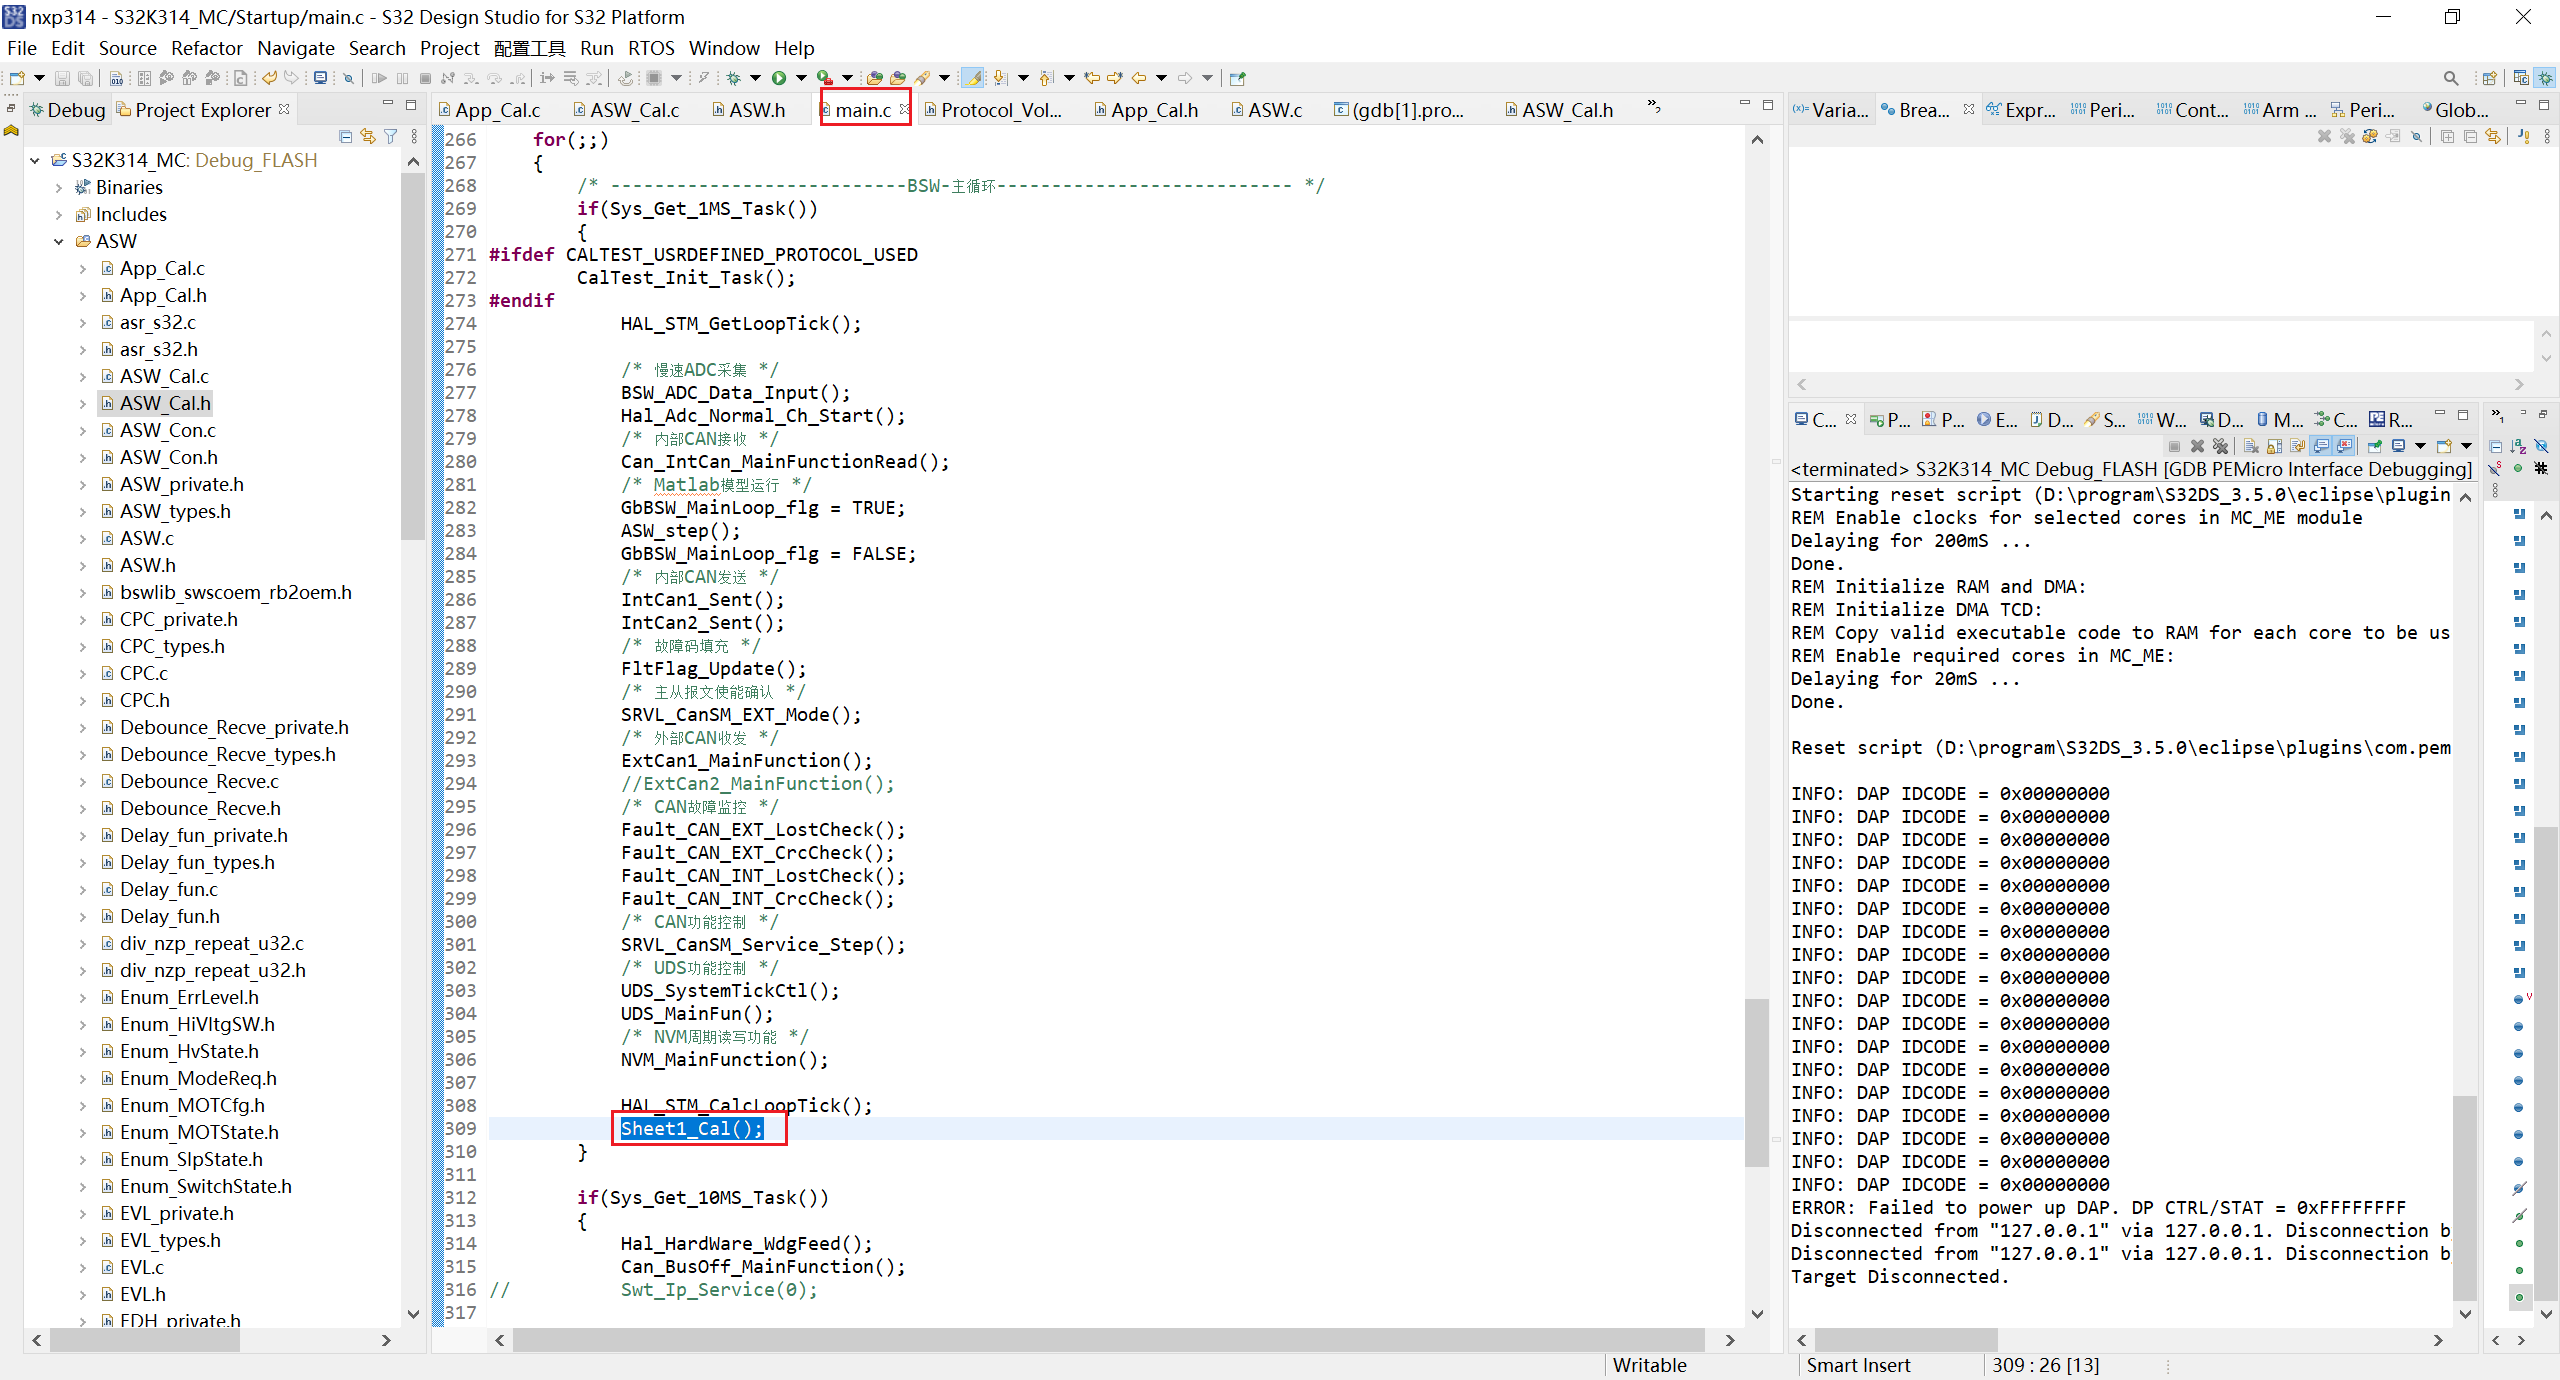Viewport: 2560px width, 1380px height.
Task: Click the Step Into icon
Action: click(471, 78)
